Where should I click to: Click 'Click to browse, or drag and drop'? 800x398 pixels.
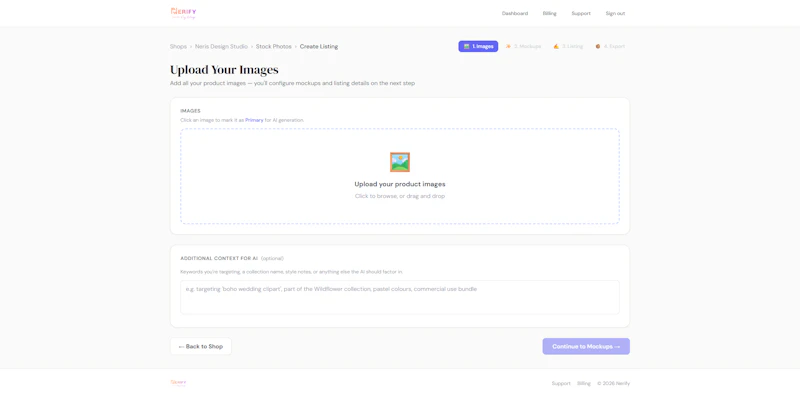pyautogui.click(x=400, y=196)
